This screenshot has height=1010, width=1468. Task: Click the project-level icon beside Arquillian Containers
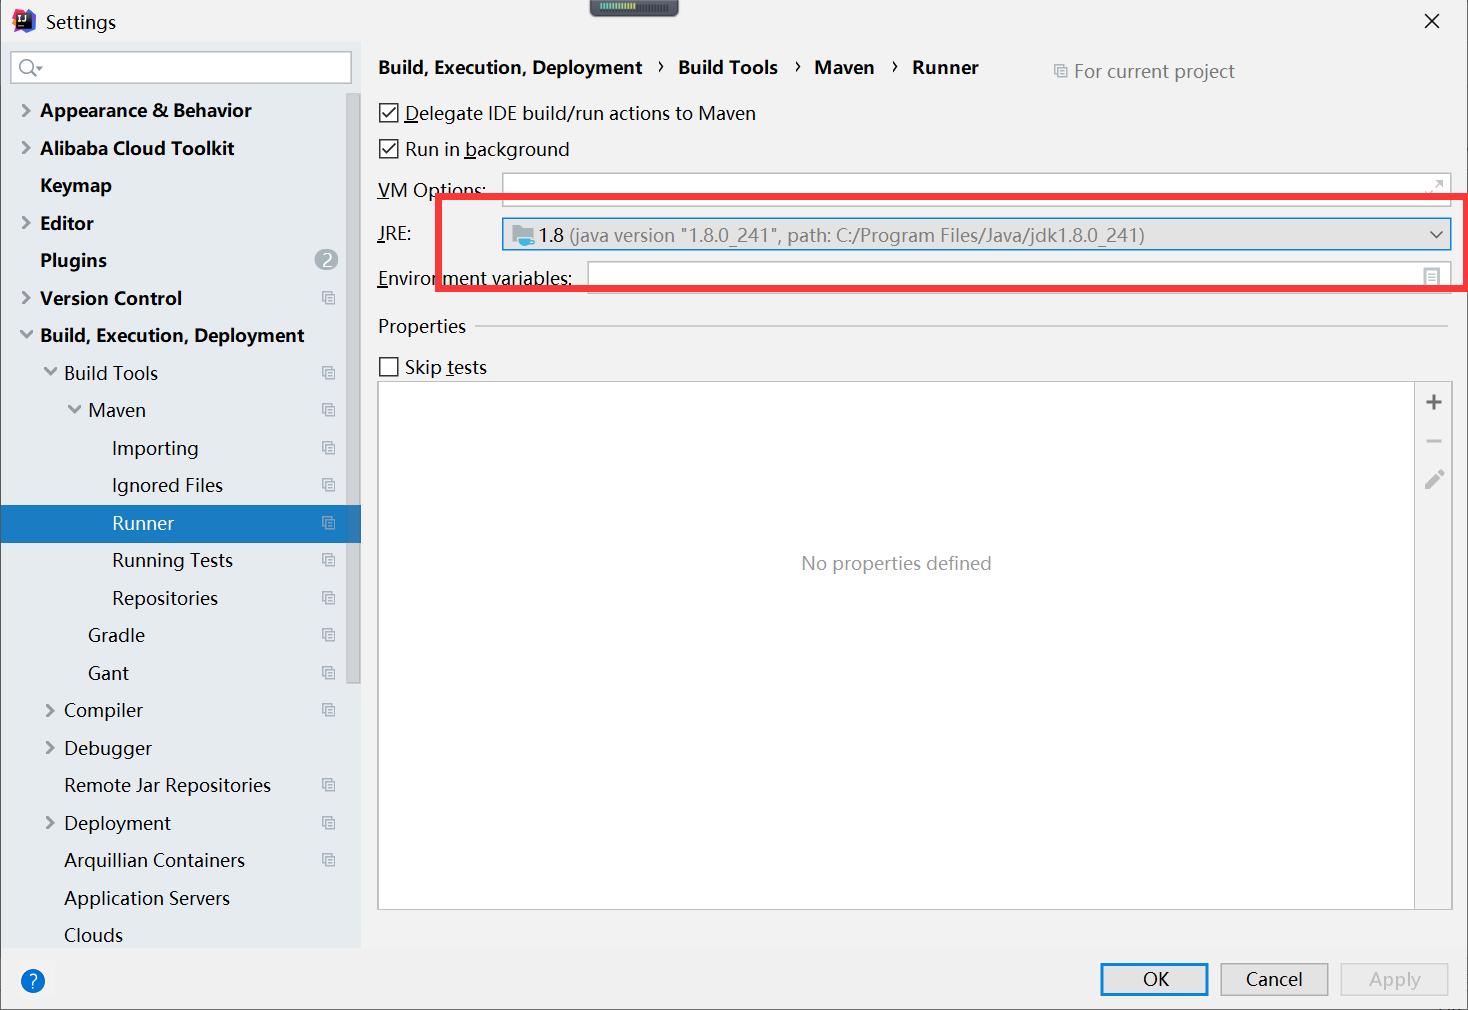328,860
